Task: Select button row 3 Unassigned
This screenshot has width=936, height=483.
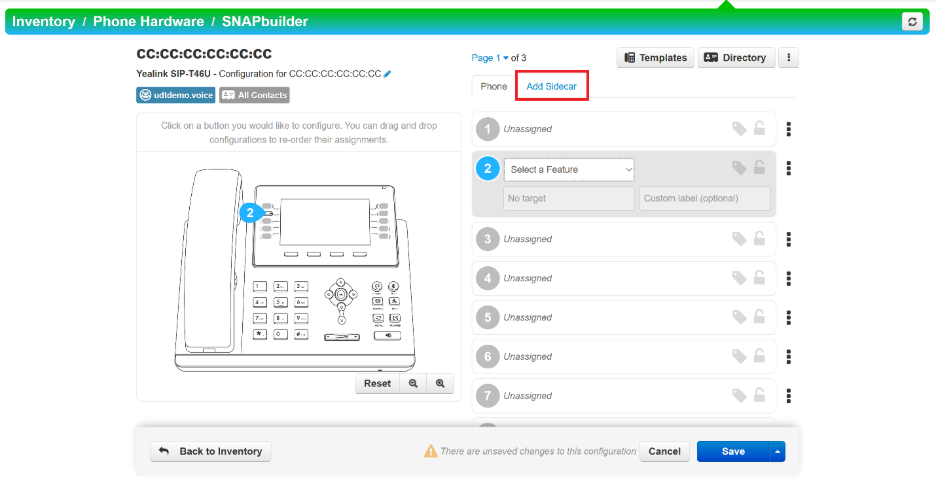Action: click(624, 239)
